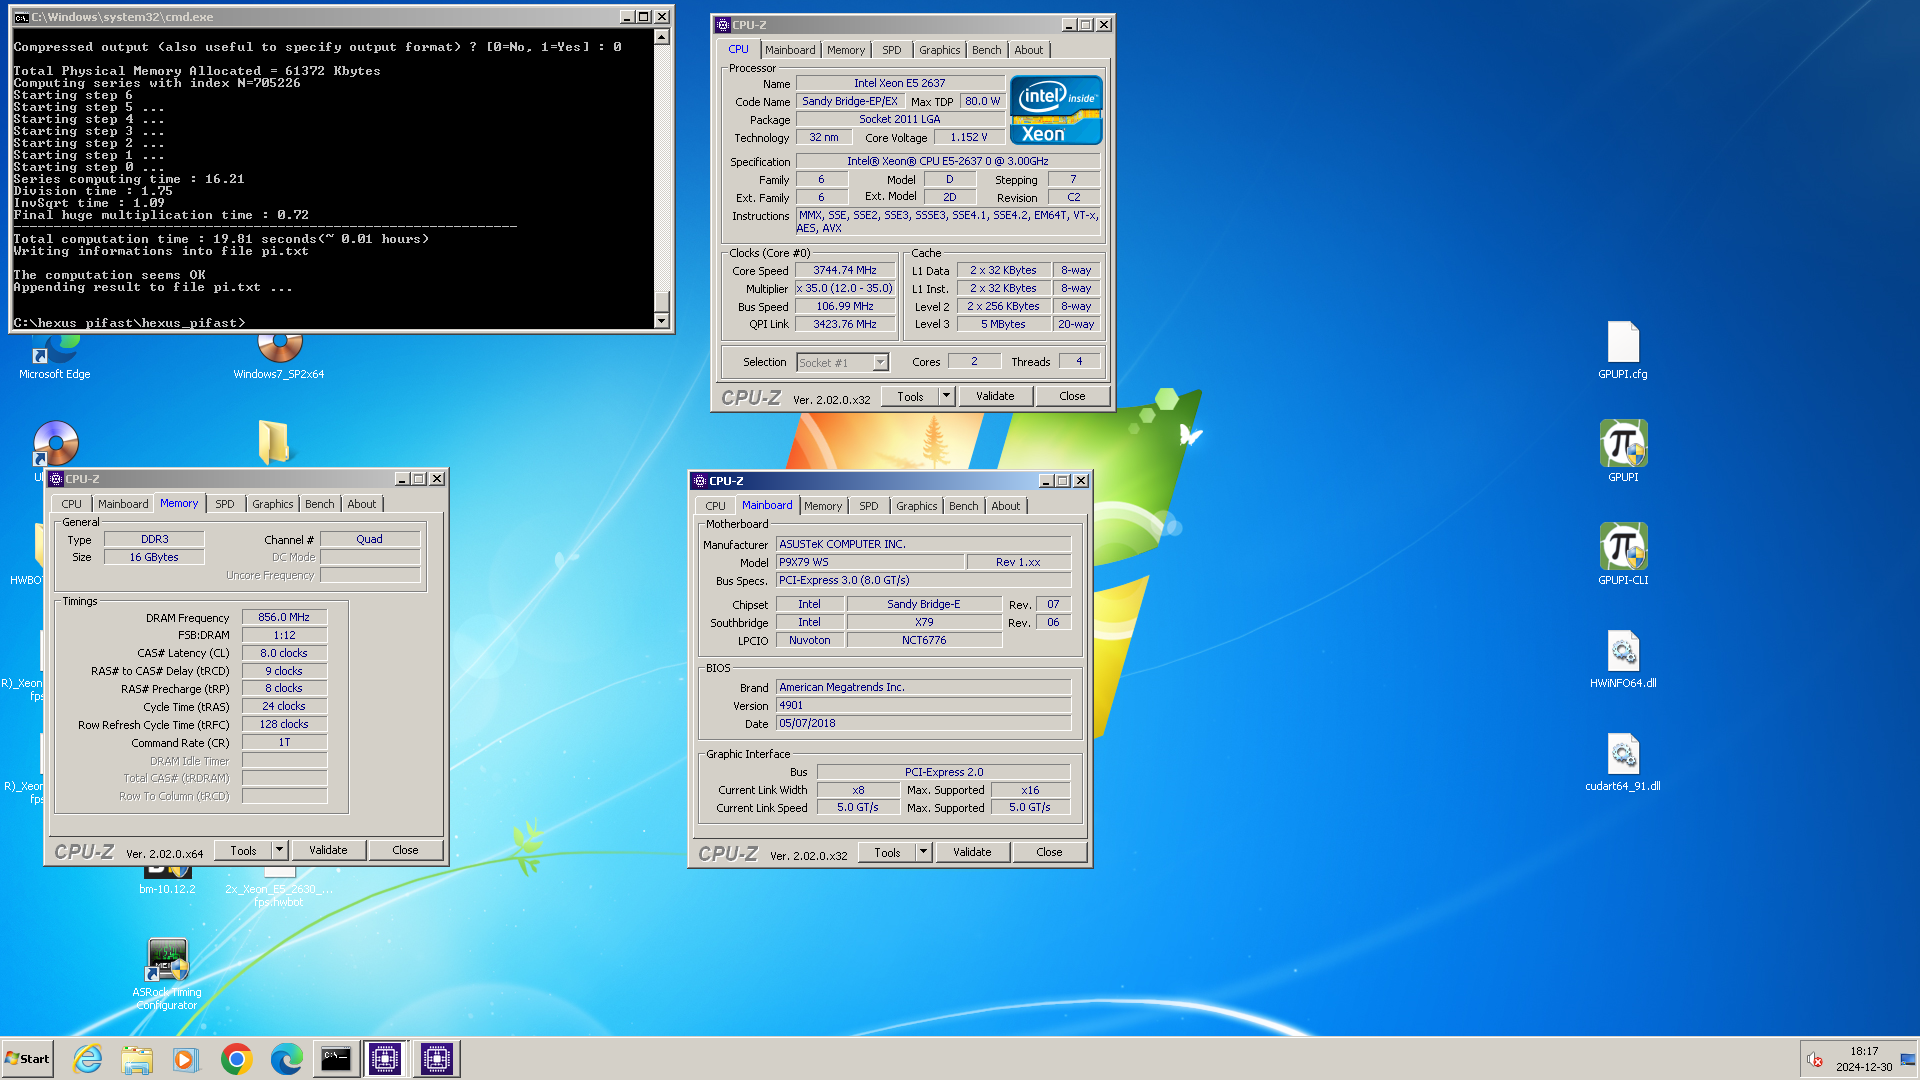Click the mainboard model P9X79 WS field
Screen dimensions: 1920x1080
tap(870, 562)
